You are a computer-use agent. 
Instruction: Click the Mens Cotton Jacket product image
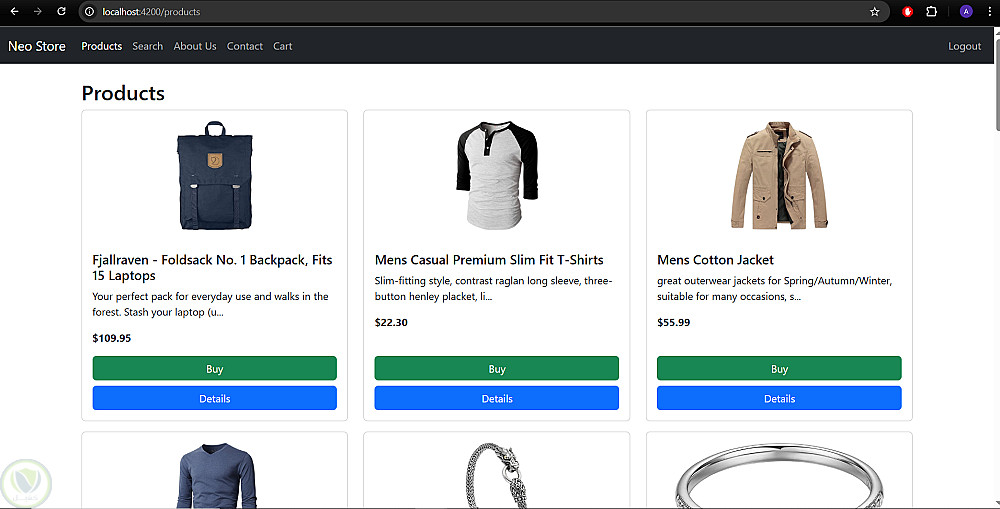tap(779, 176)
